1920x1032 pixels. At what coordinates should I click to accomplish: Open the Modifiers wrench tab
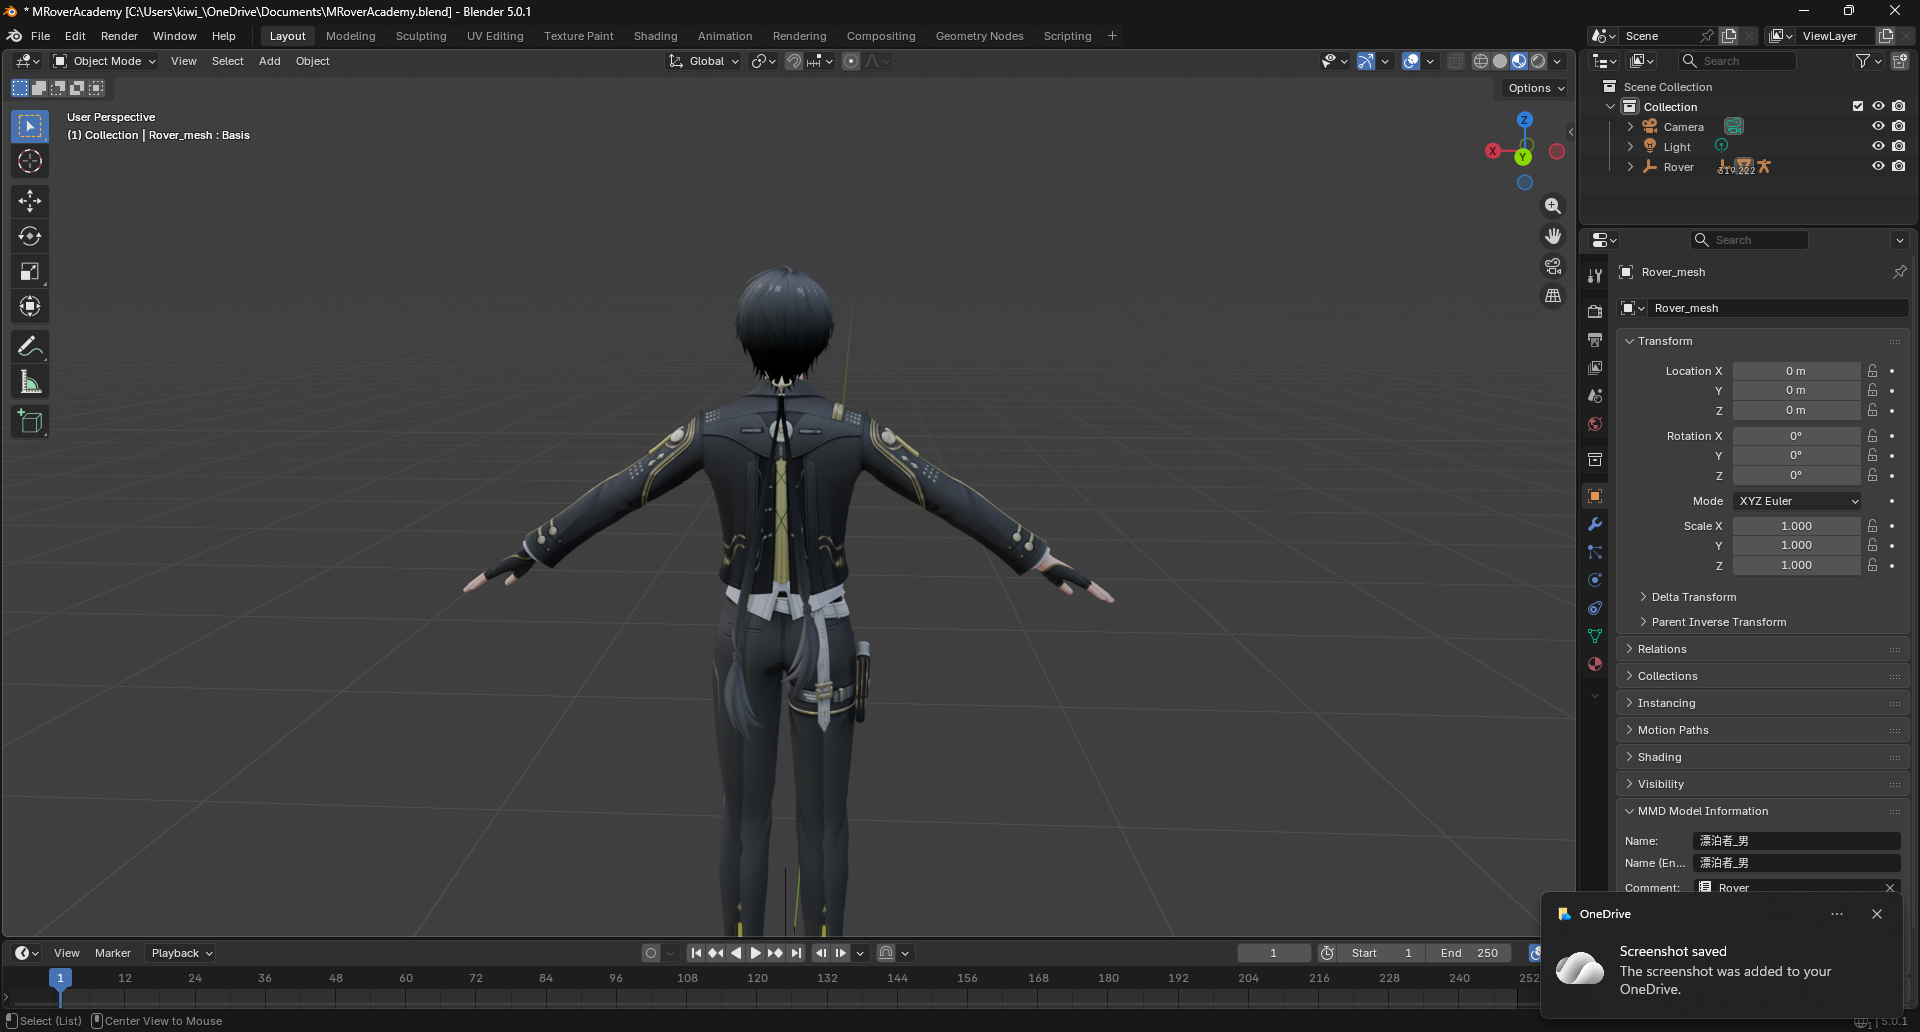click(1595, 524)
